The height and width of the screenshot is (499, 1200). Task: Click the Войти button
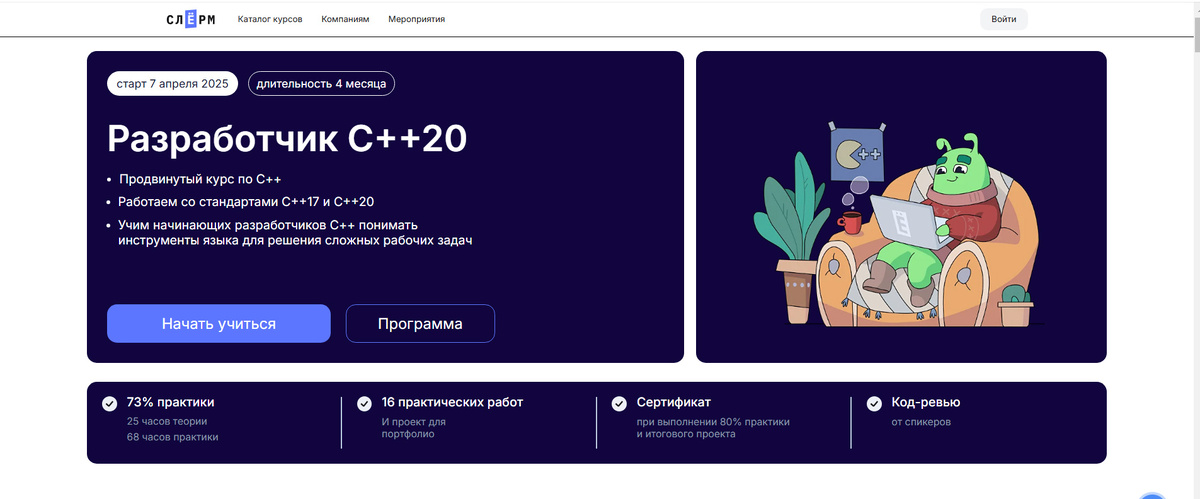1004,19
